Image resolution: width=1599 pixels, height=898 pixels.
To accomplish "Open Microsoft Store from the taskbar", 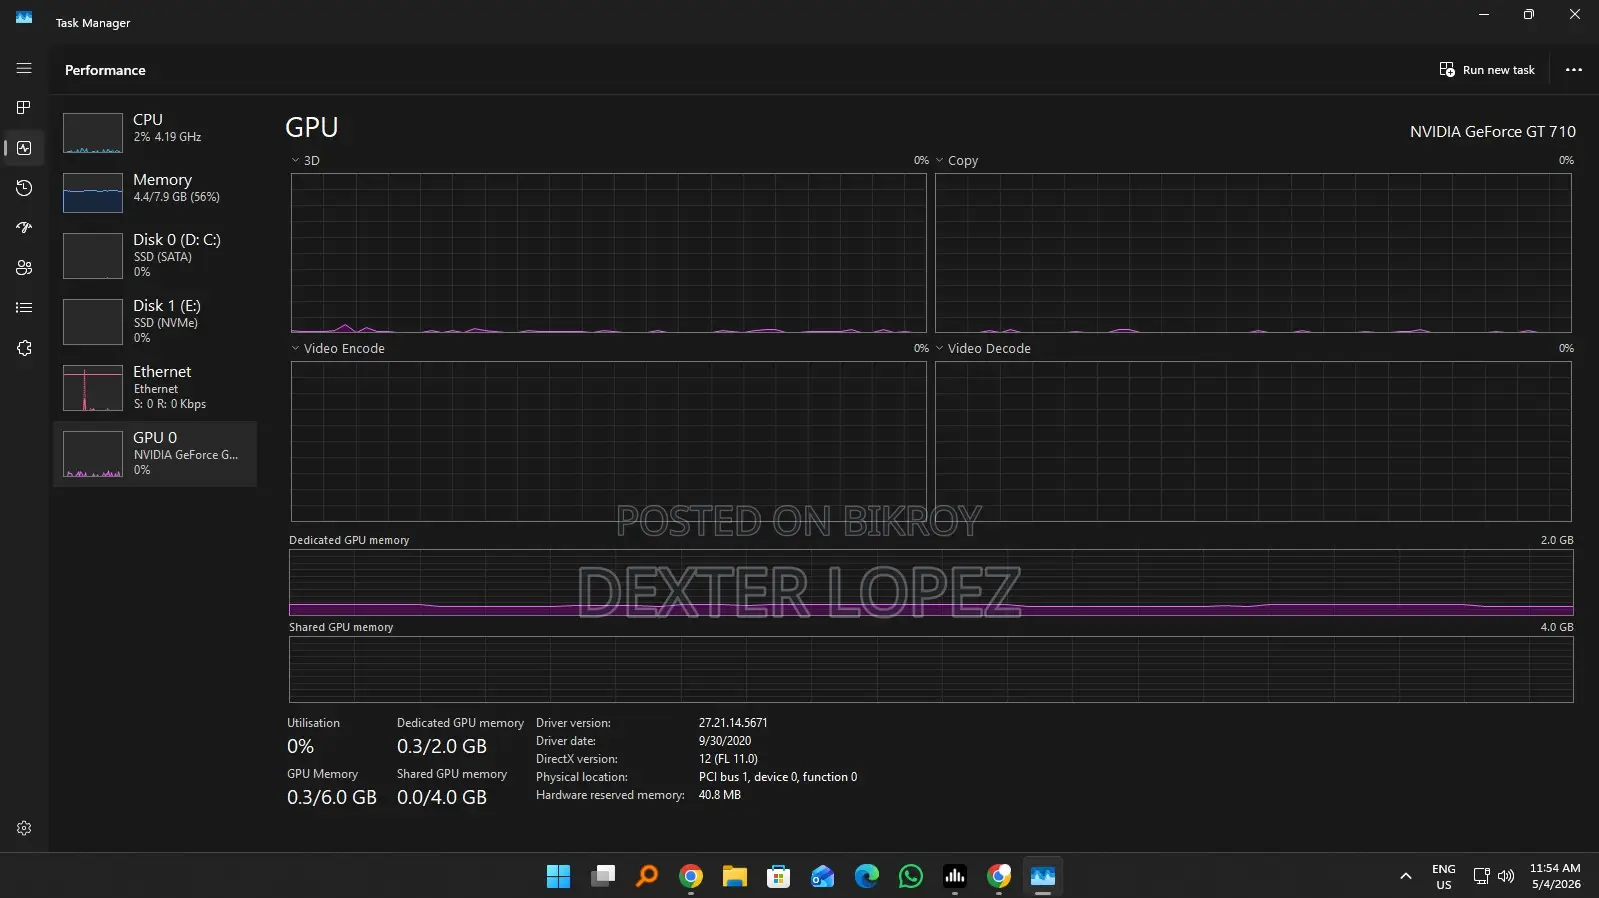I will click(x=779, y=877).
